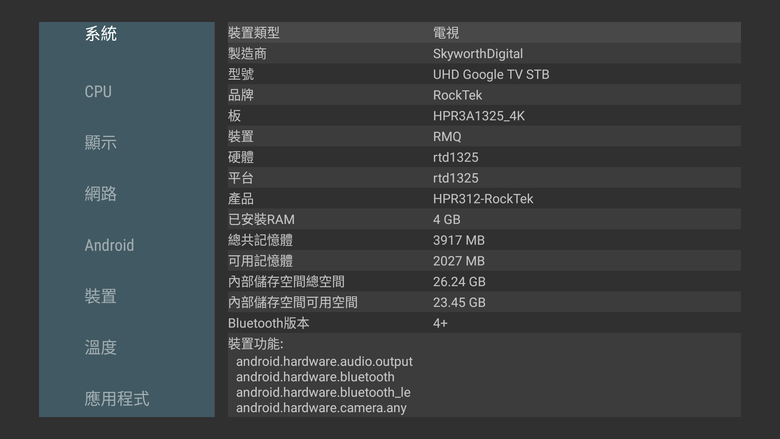This screenshot has width=780, height=439.
Task: Click the 可用記憶體 label
Action: click(x=260, y=261)
